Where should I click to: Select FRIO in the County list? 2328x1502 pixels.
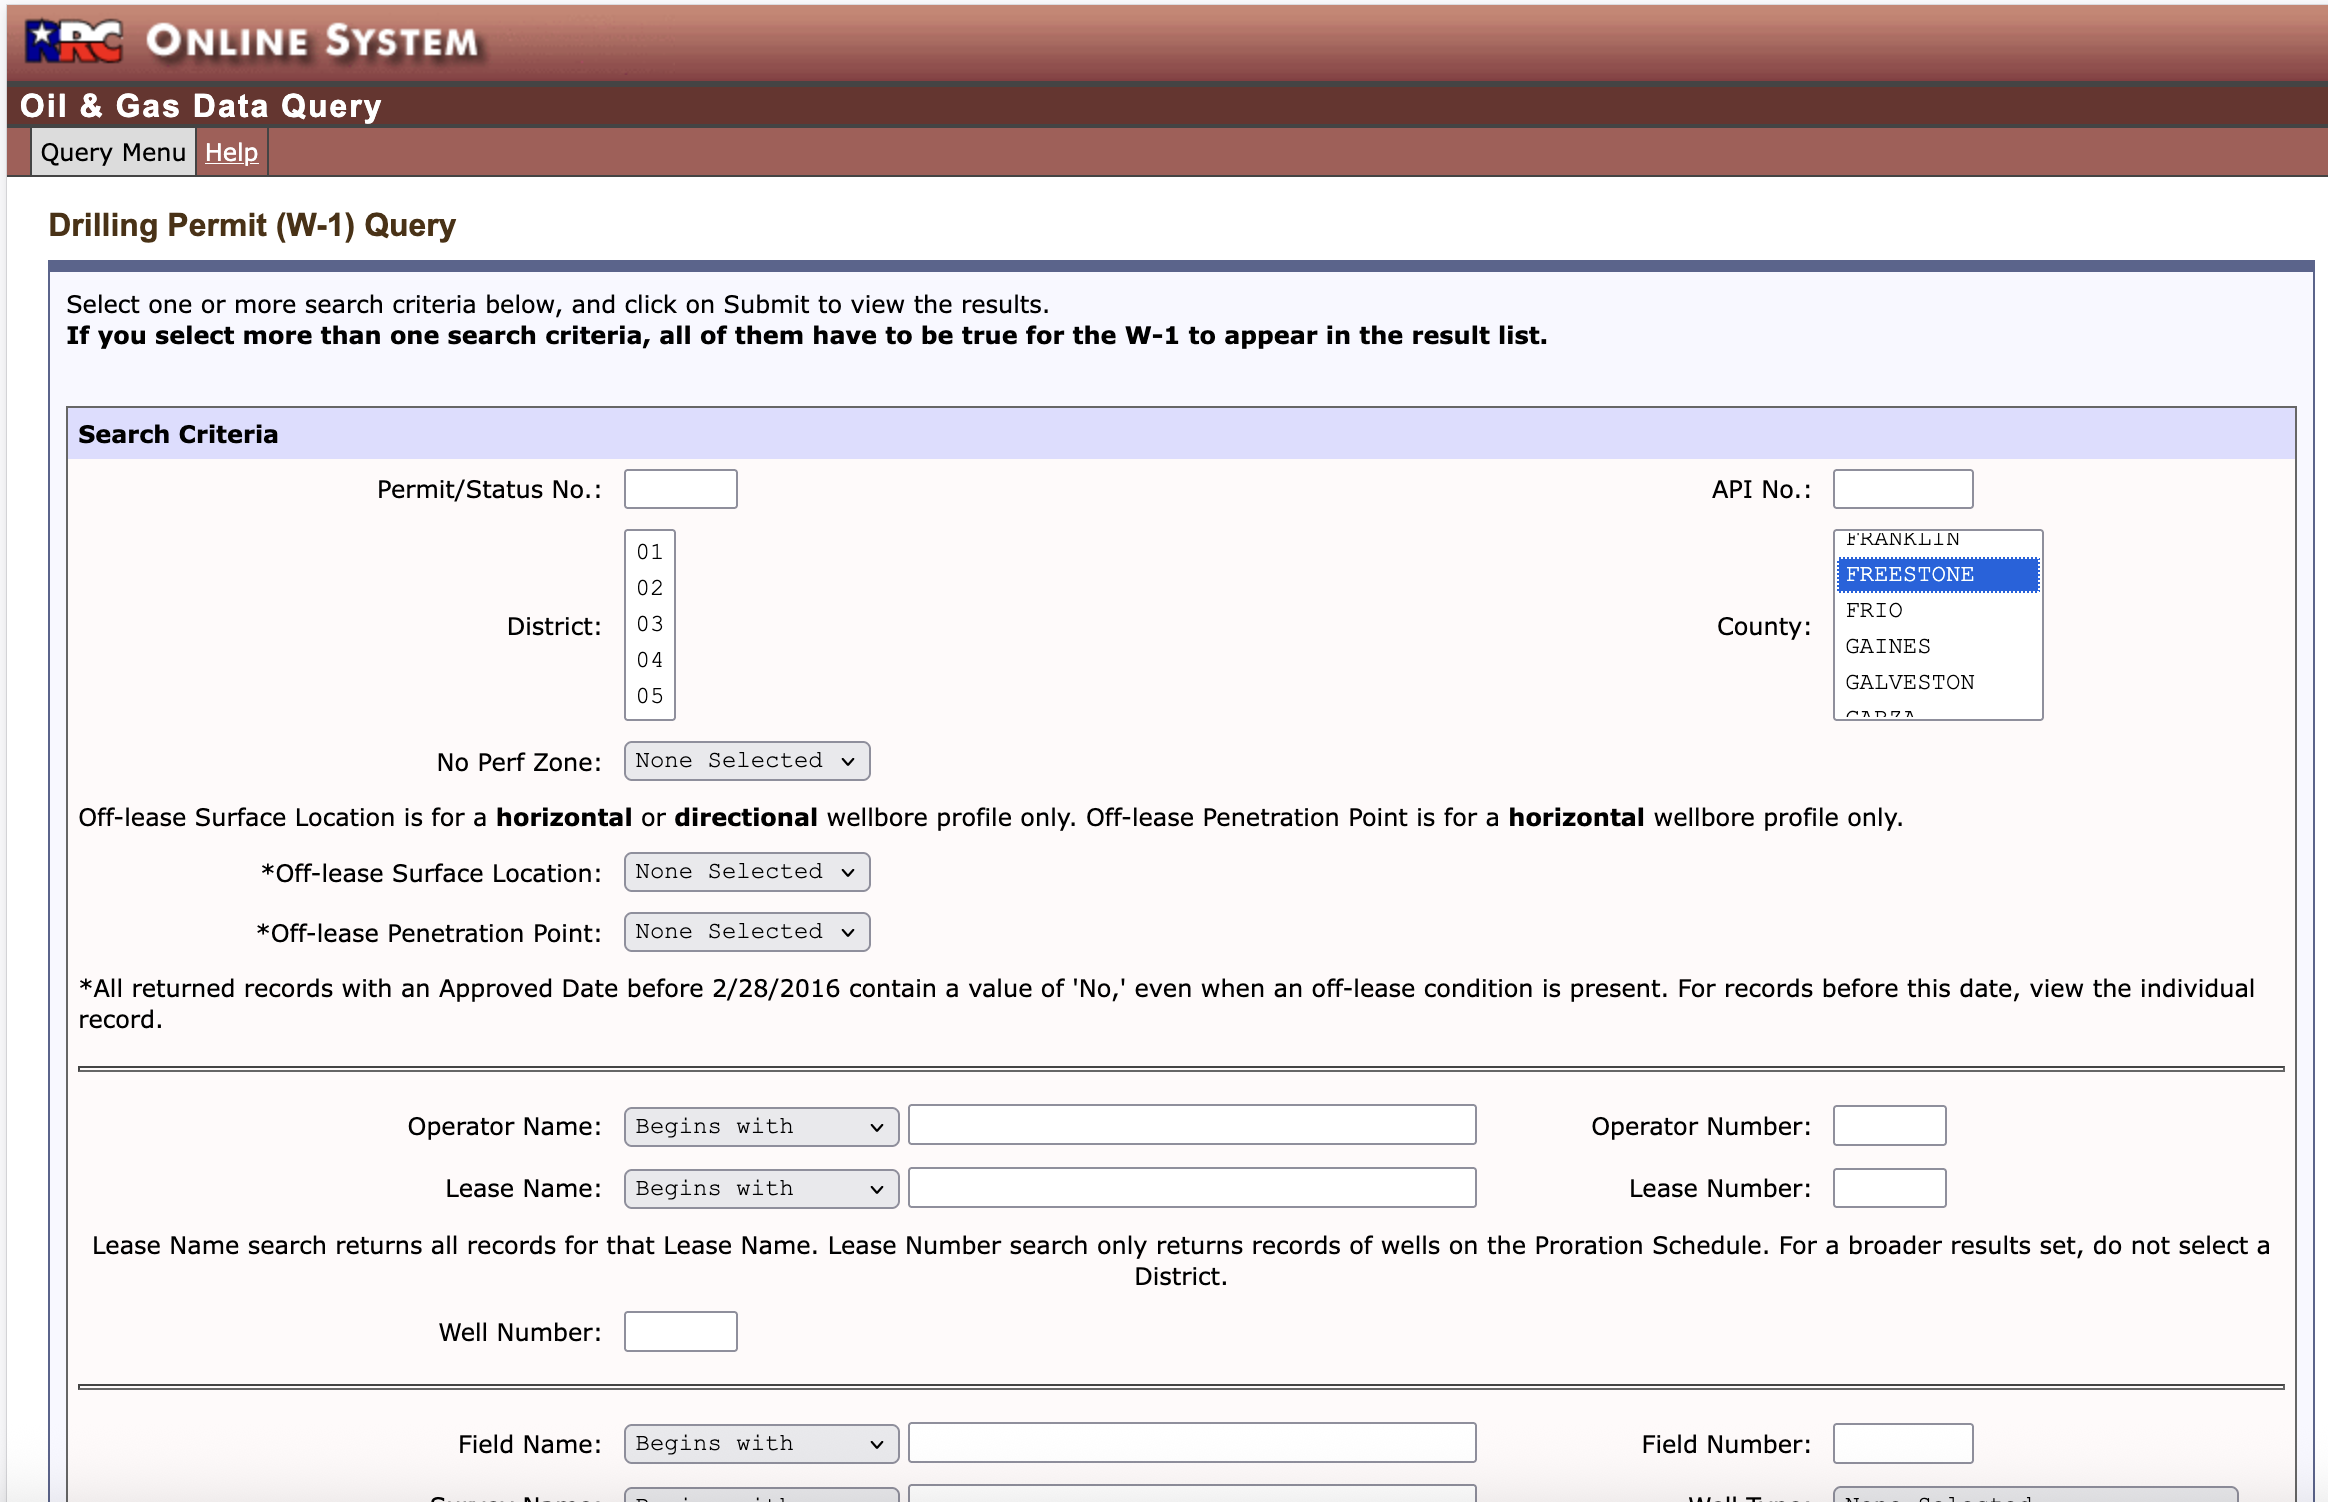pyautogui.click(x=1874, y=610)
